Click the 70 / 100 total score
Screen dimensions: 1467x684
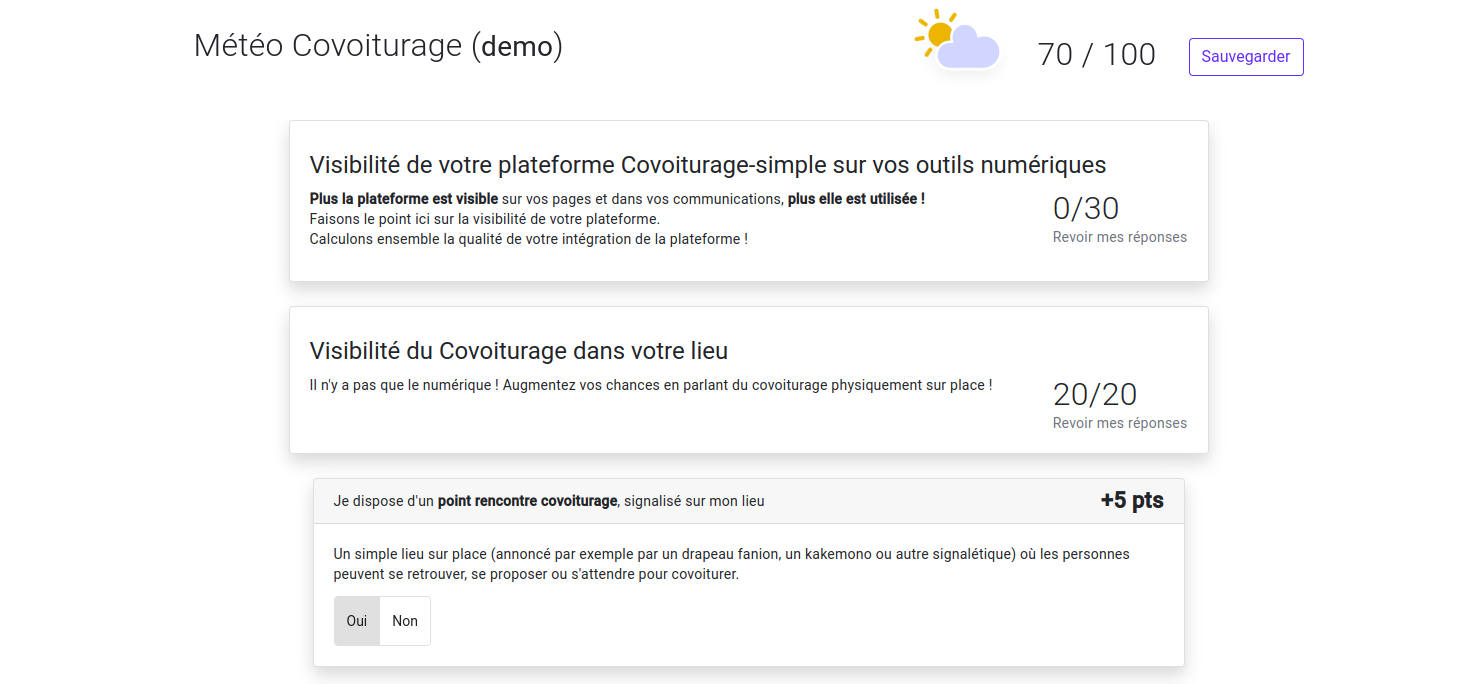tap(1096, 54)
